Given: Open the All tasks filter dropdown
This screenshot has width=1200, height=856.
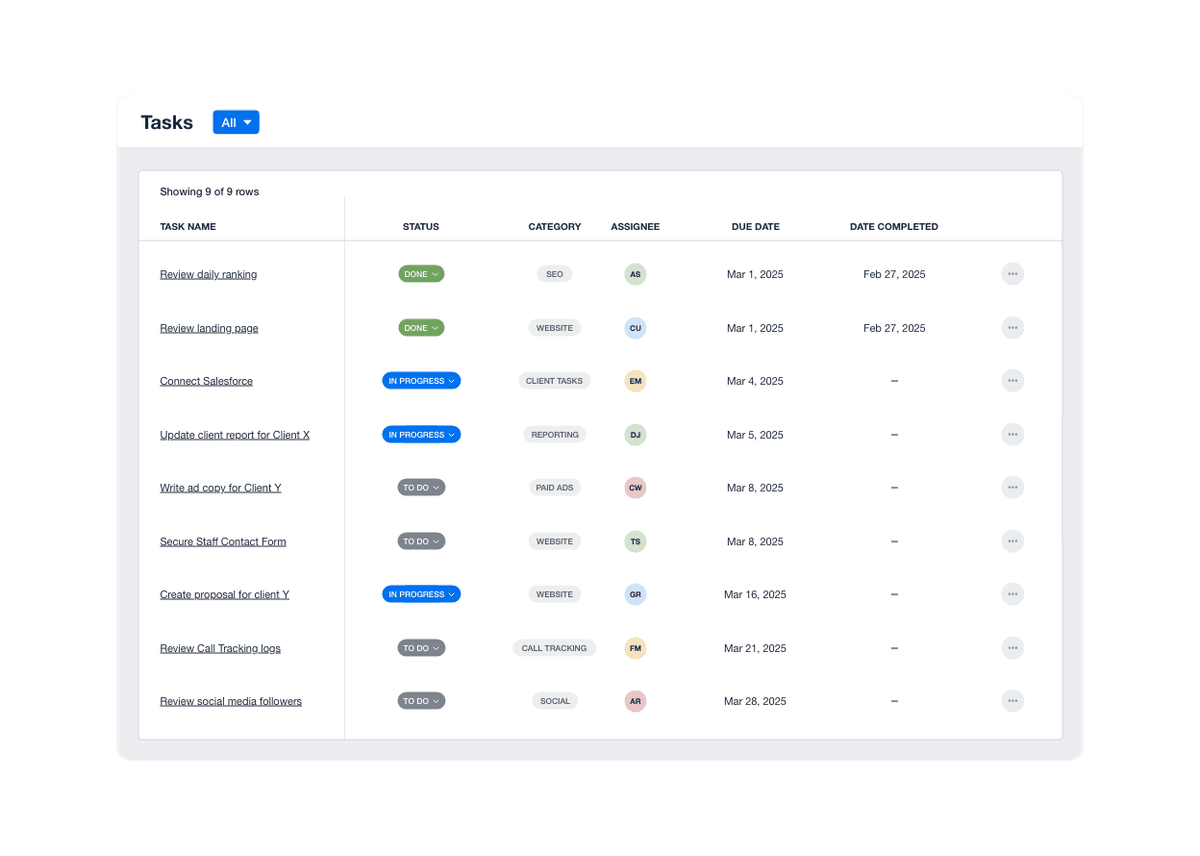Looking at the screenshot, I should click(236, 122).
